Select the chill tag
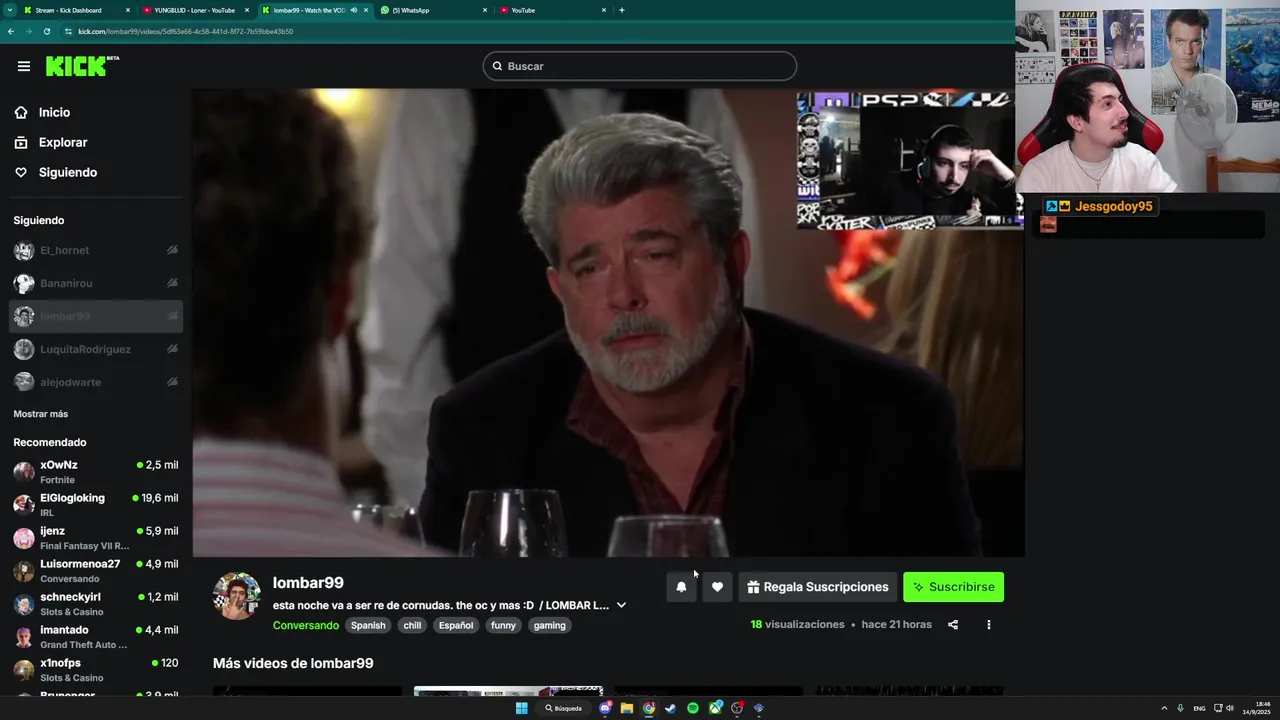 point(412,625)
